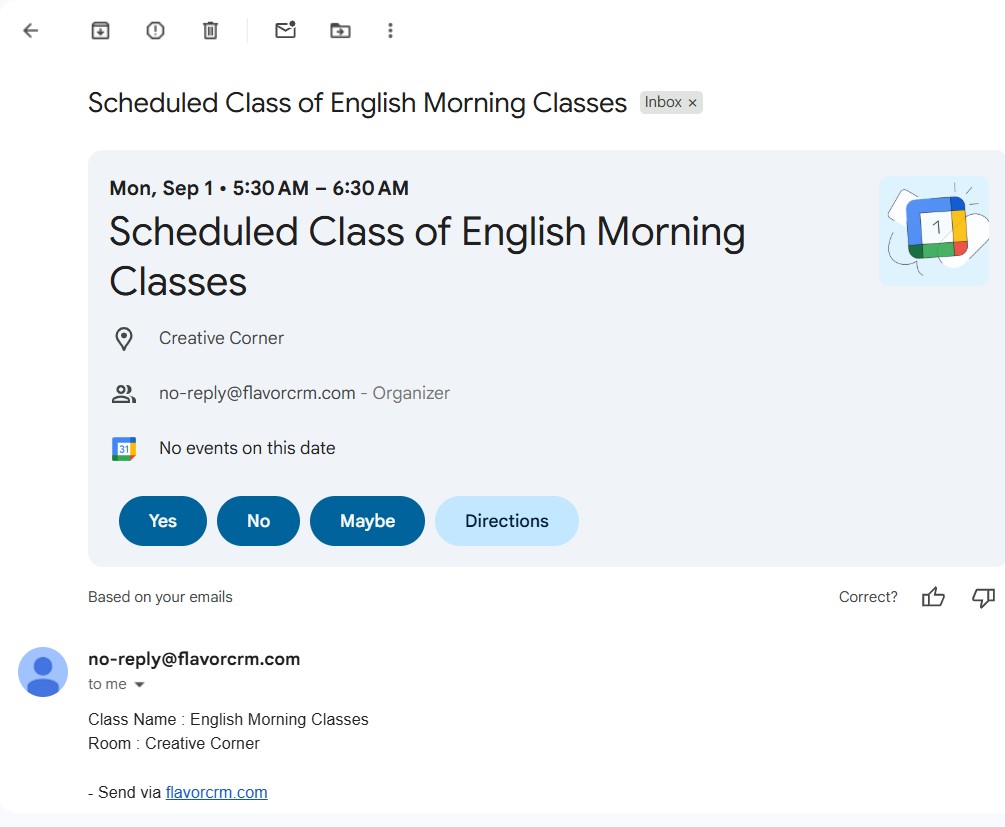The image size is (1005, 827).
Task: Delete this email with trash icon
Action: [x=210, y=31]
